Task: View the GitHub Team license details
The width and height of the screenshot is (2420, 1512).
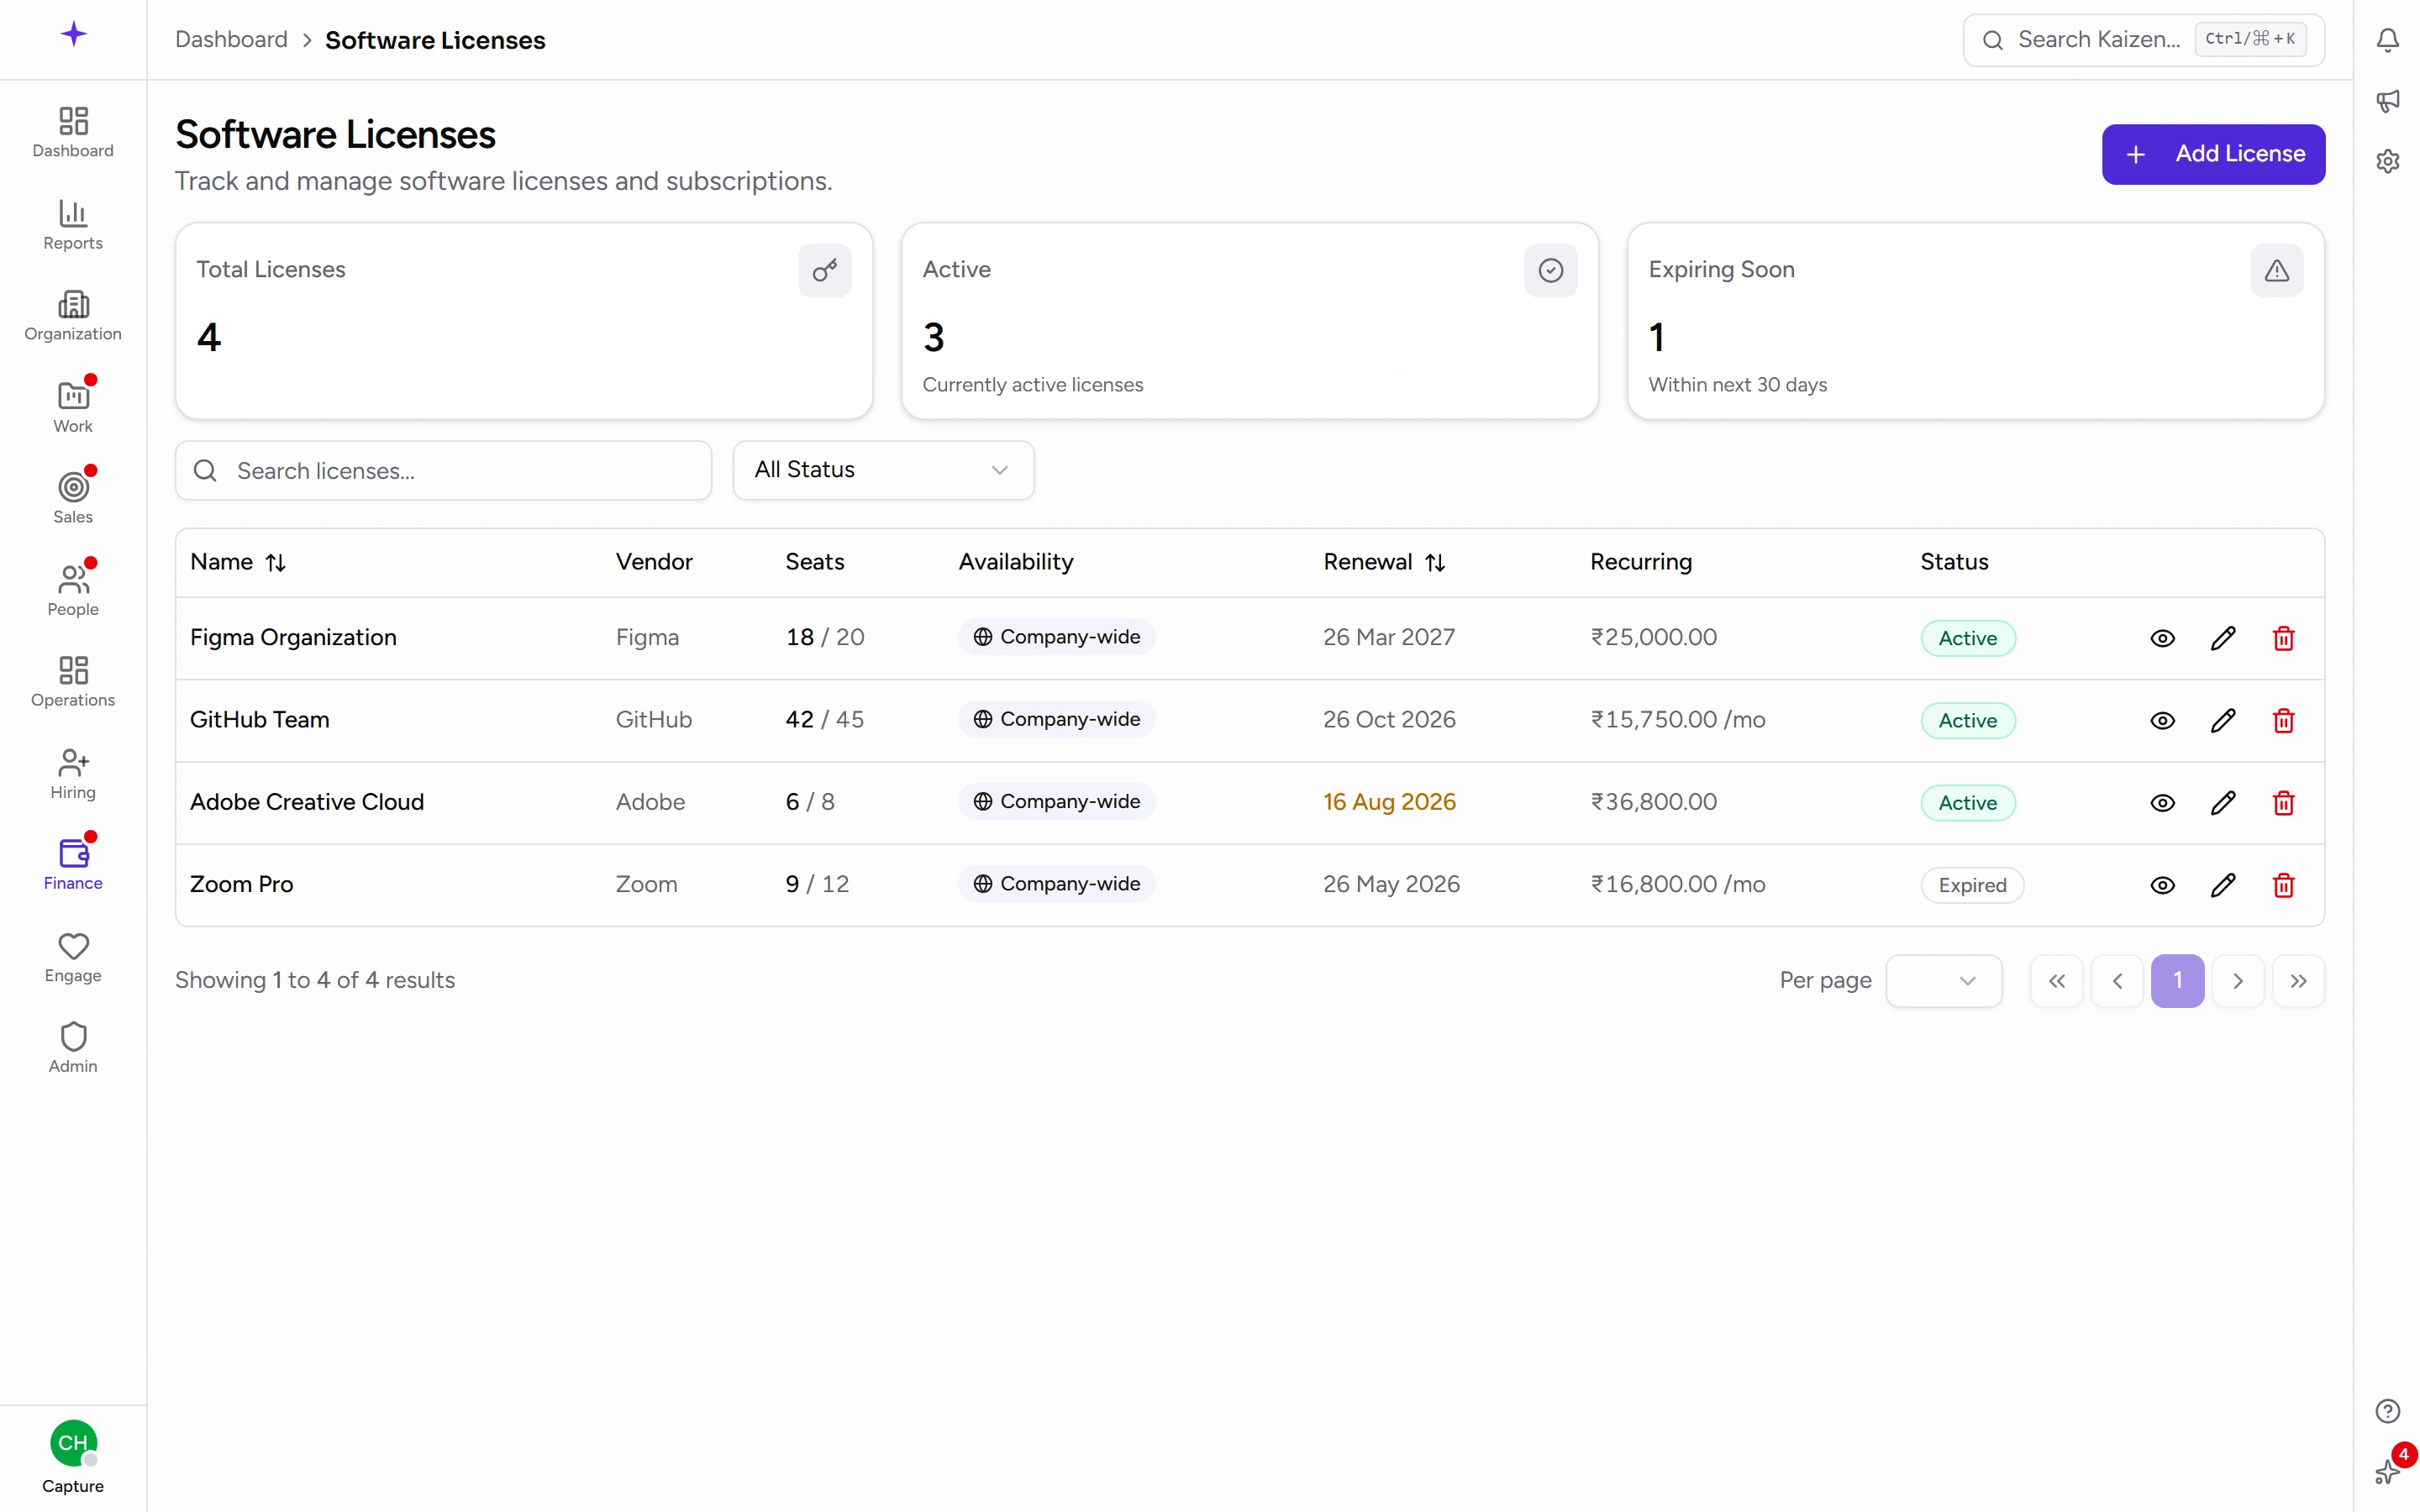Action: click(x=2162, y=720)
